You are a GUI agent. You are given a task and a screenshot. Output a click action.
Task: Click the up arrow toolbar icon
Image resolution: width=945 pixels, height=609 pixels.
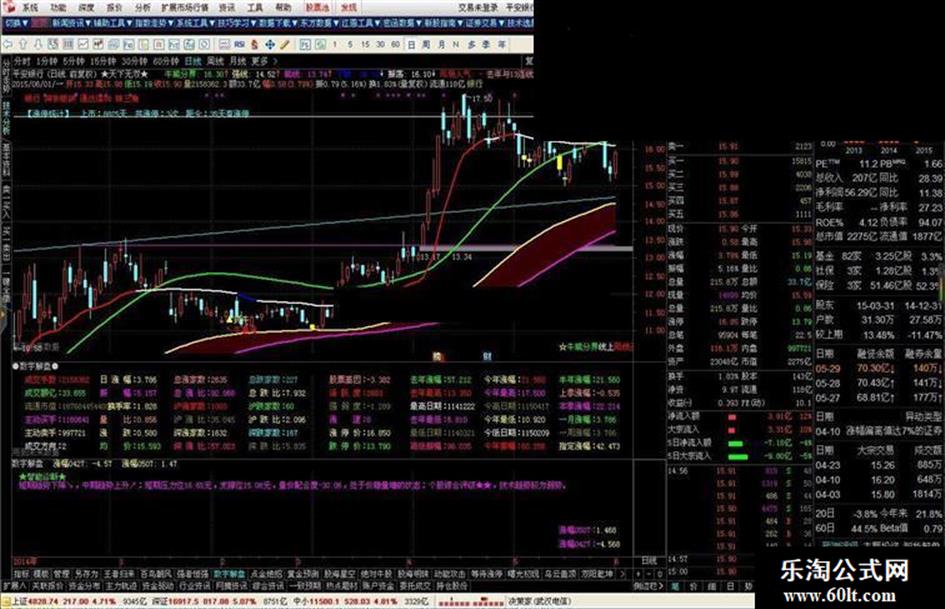click(x=23, y=45)
